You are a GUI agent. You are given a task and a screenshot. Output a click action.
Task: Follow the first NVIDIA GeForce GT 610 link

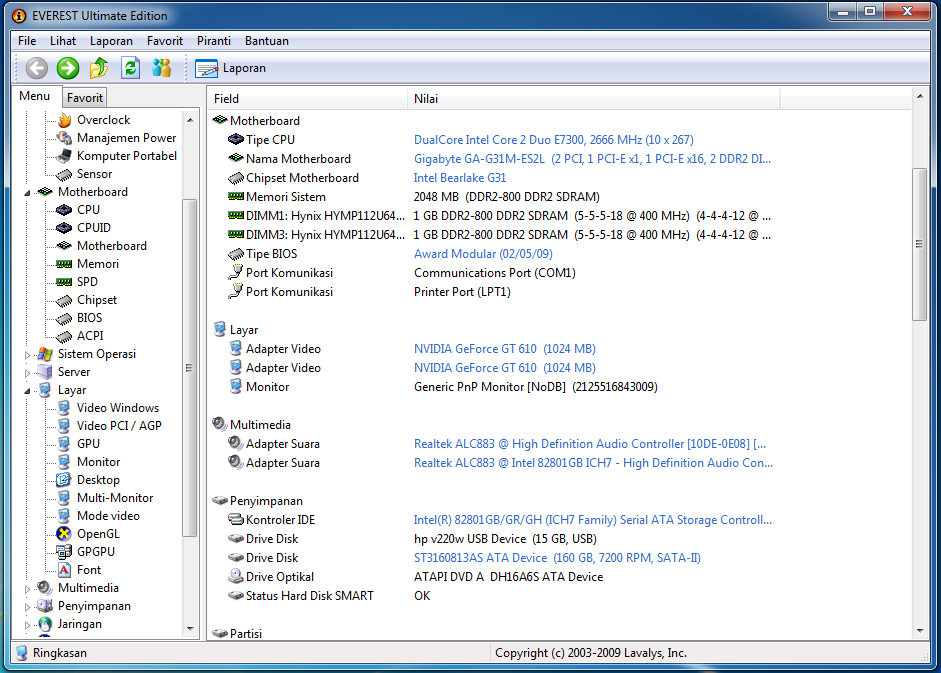click(505, 349)
